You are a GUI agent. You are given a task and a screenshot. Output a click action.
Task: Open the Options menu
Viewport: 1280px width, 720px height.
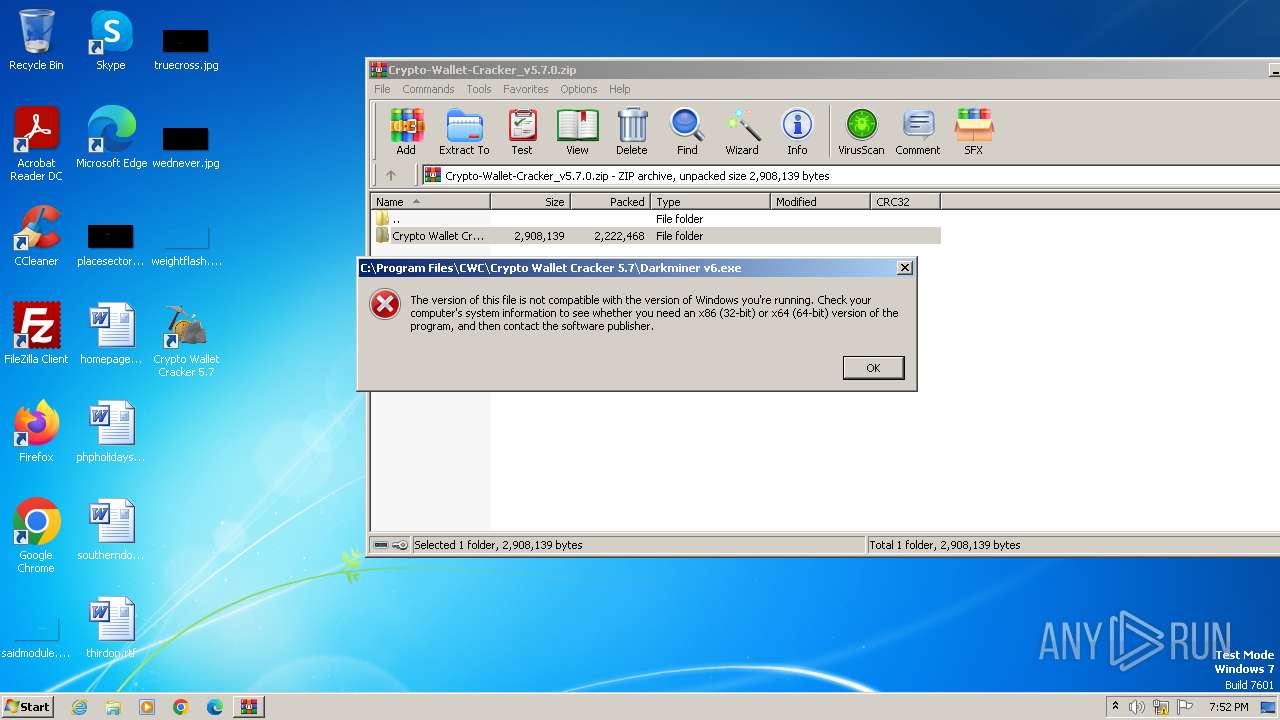579,89
